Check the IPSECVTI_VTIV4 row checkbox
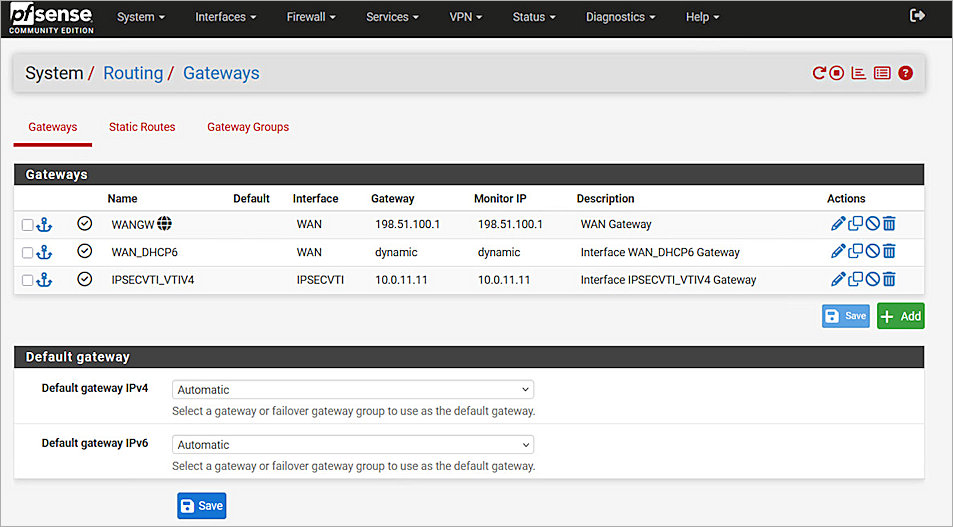Image resolution: width=953 pixels, height=527 pixels. 27,280
